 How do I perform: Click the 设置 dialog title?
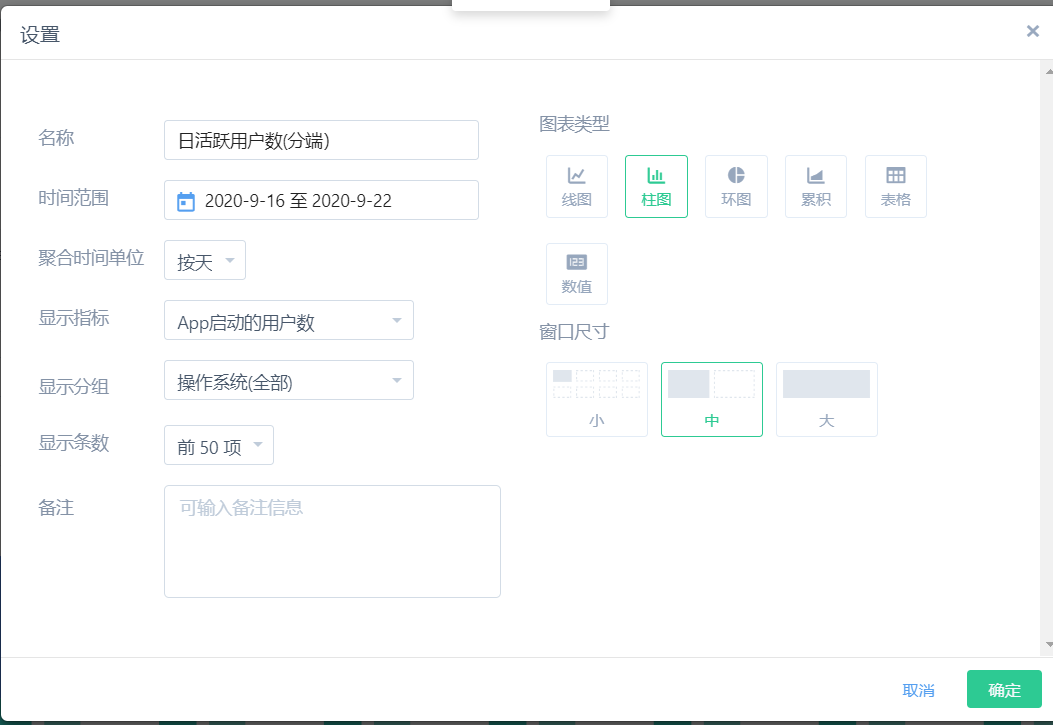(40, 34)
